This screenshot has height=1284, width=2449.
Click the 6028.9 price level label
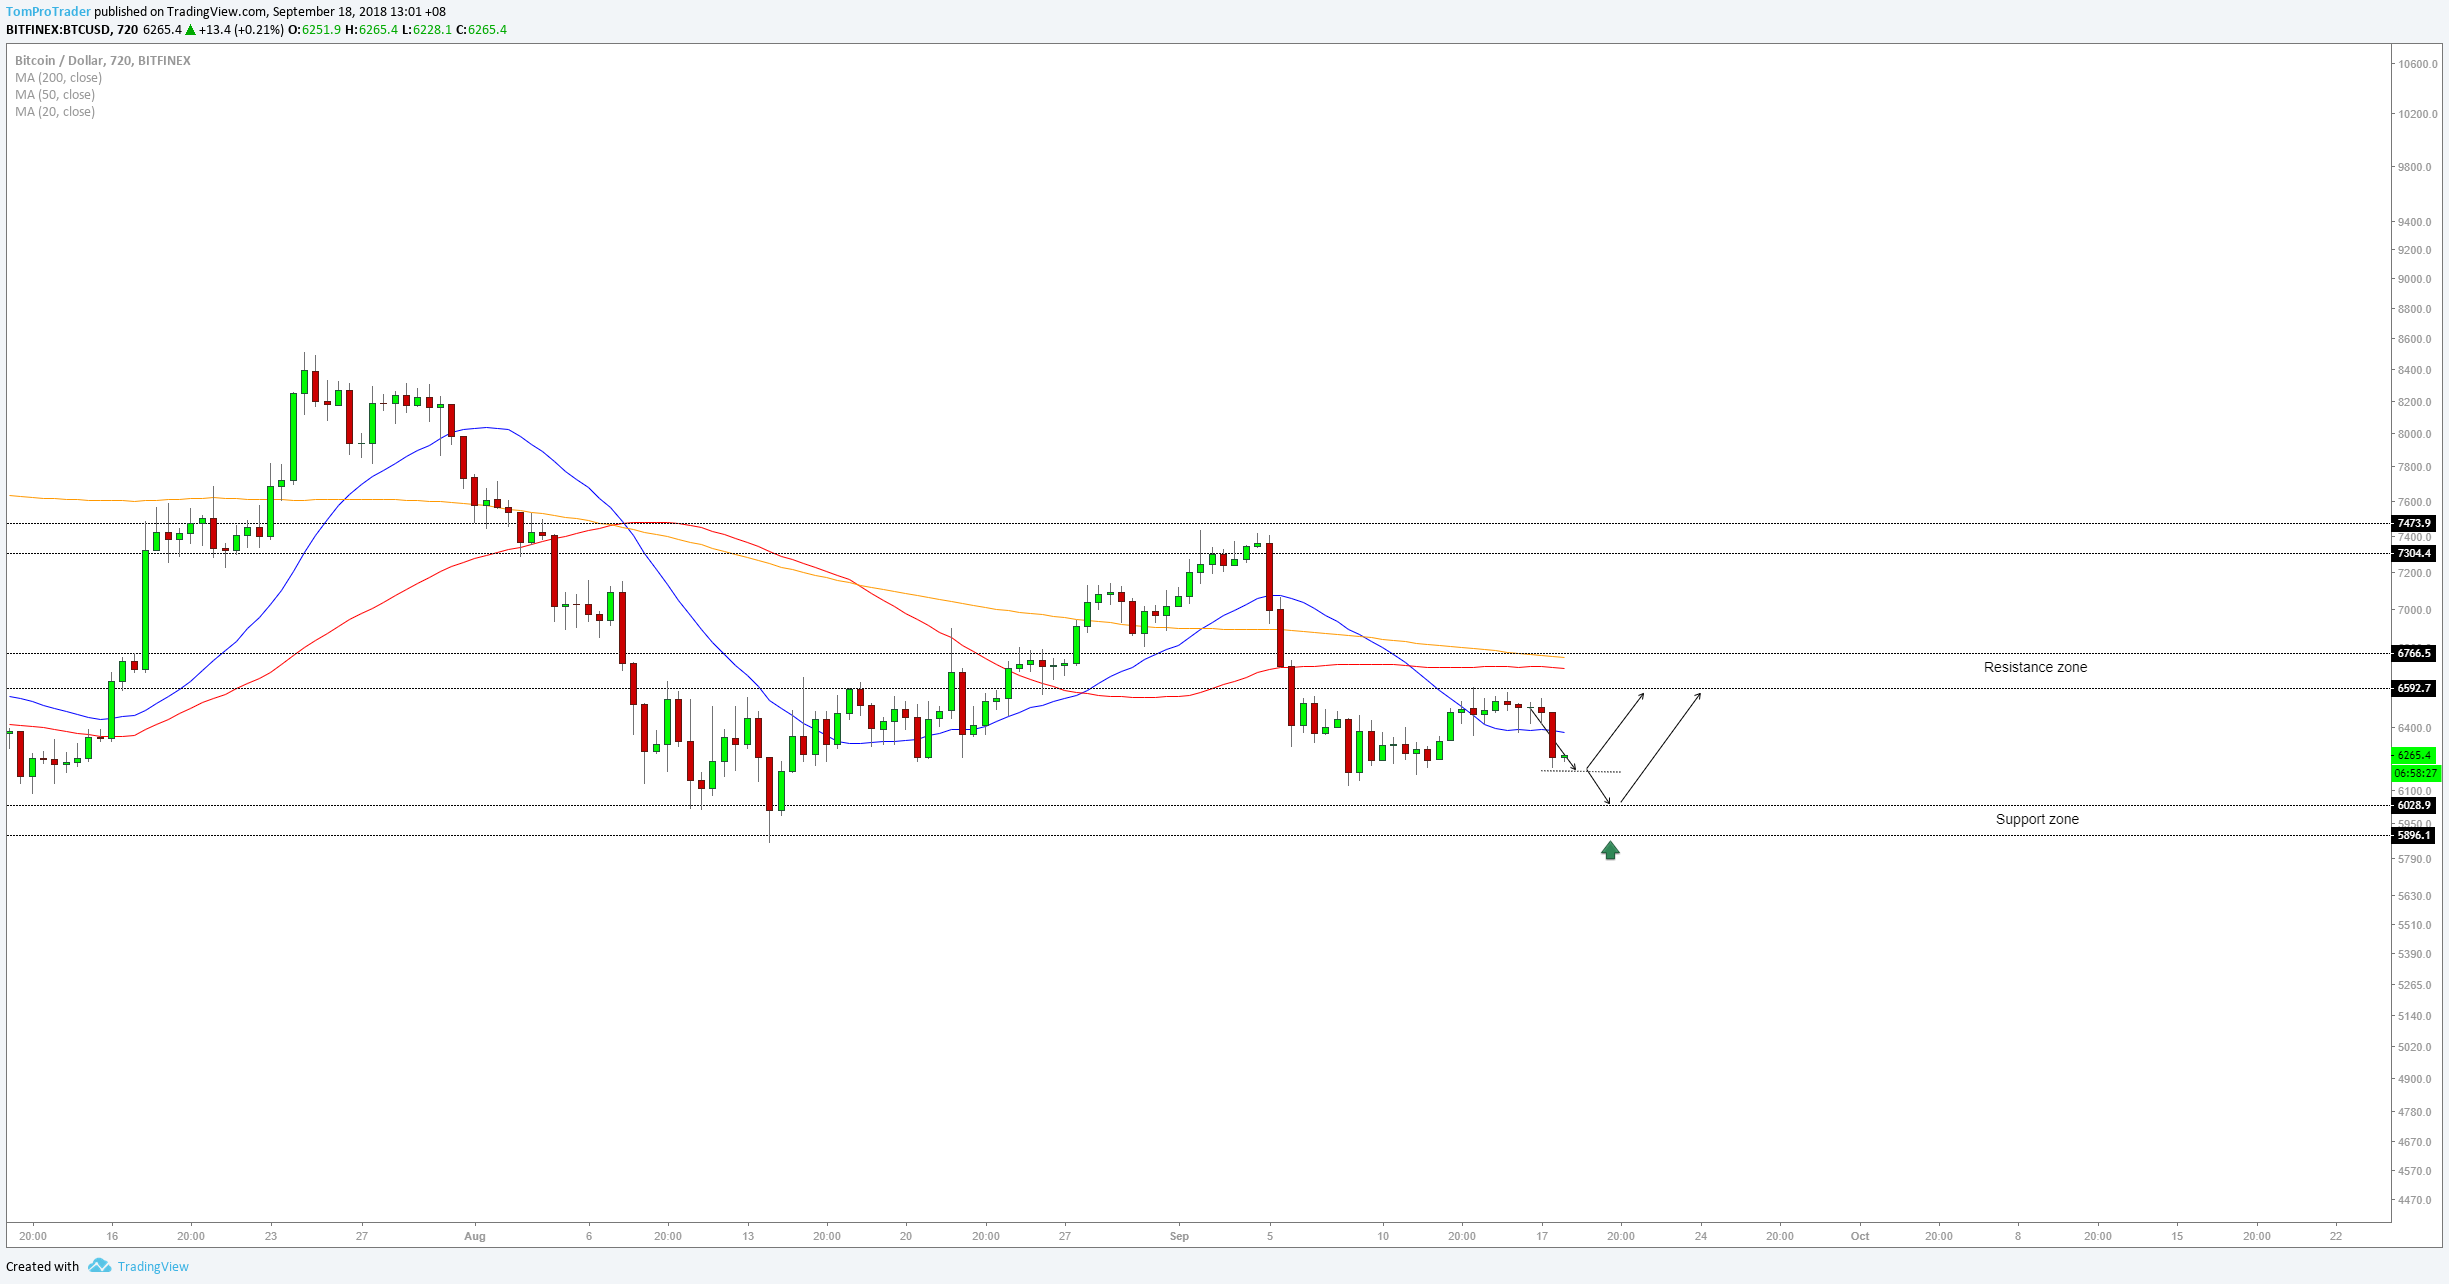[2413, 805]
